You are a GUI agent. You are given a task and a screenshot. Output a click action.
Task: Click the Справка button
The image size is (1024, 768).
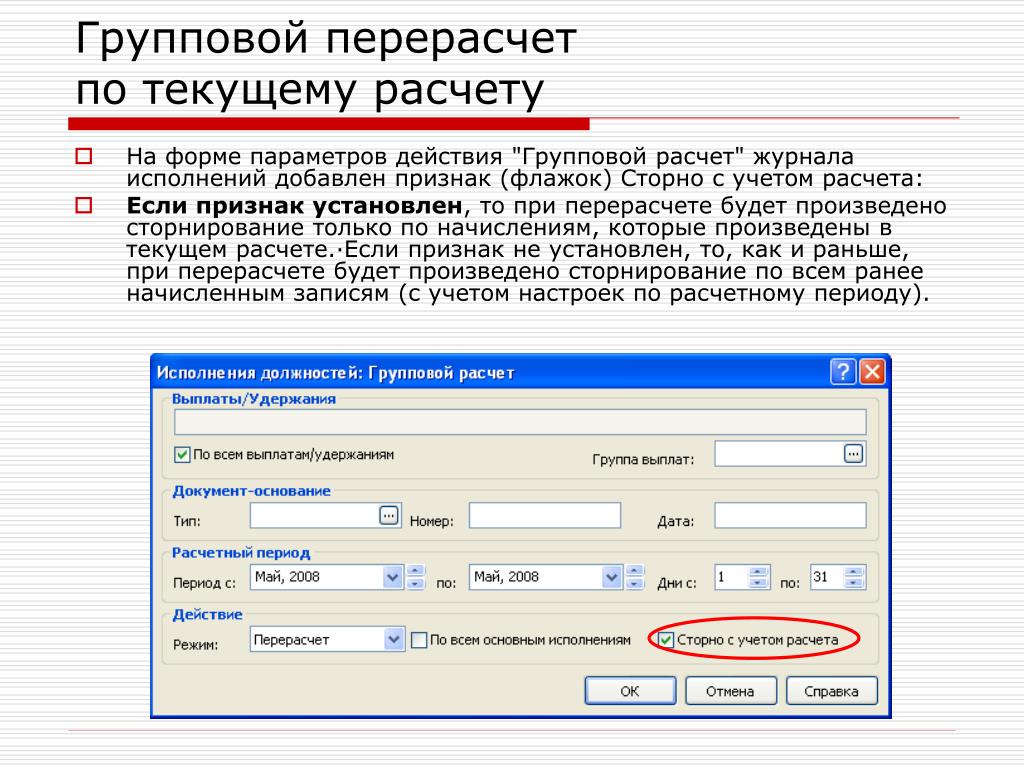pyautogui.click(x=831, y=691)
